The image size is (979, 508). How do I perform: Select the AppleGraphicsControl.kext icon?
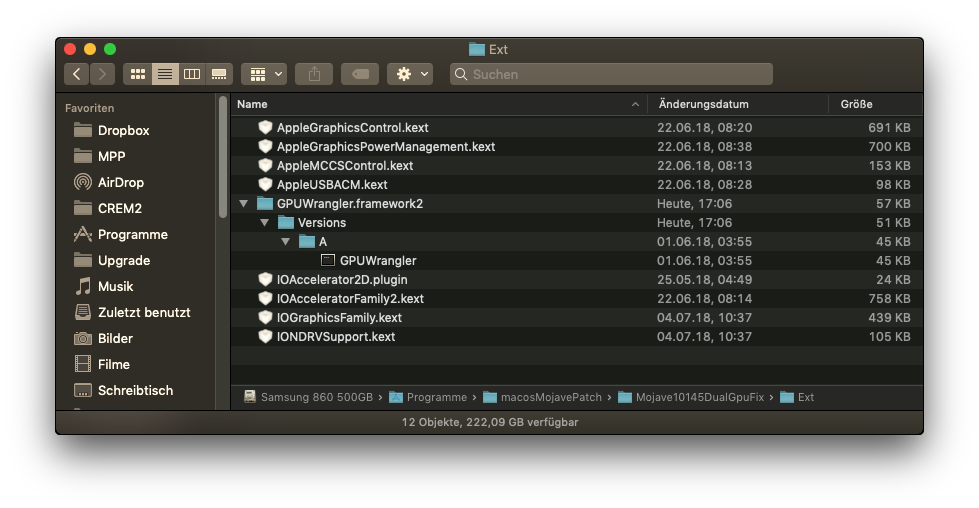tap(265, 127)
